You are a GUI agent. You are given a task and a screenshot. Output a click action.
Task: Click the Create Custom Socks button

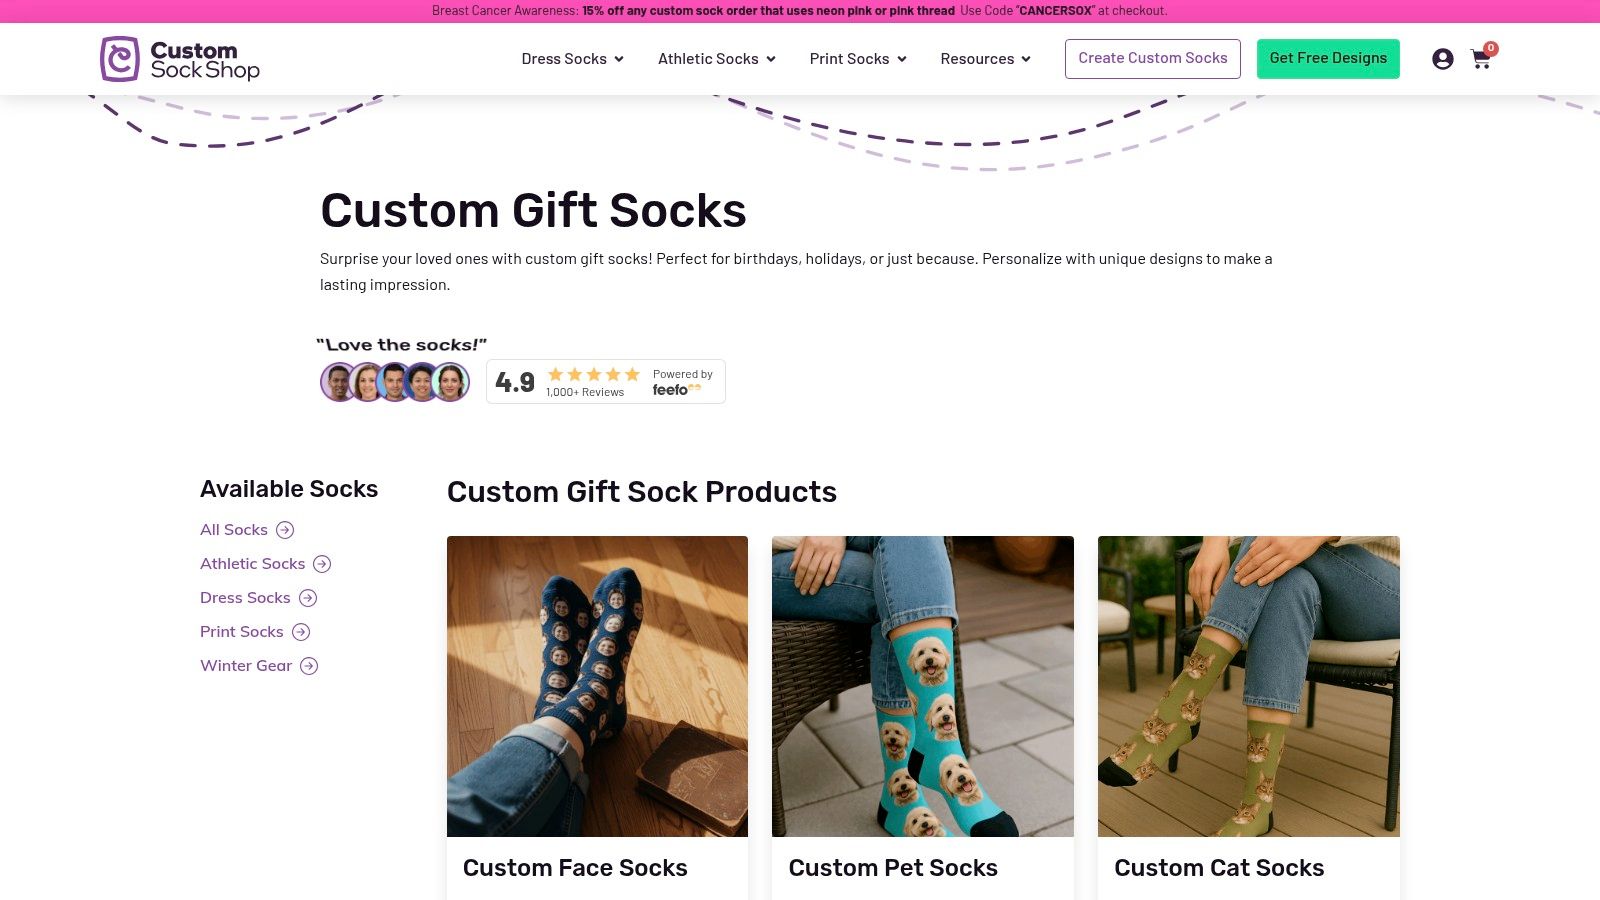click(x=1152, y=58)
